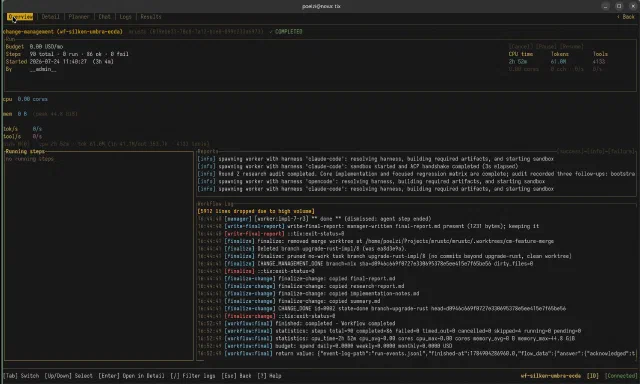Click log line 'finished: completed - Workflow completed'
Image resolution: width=640 pixels, height=384 pixels.
[296, 323]
